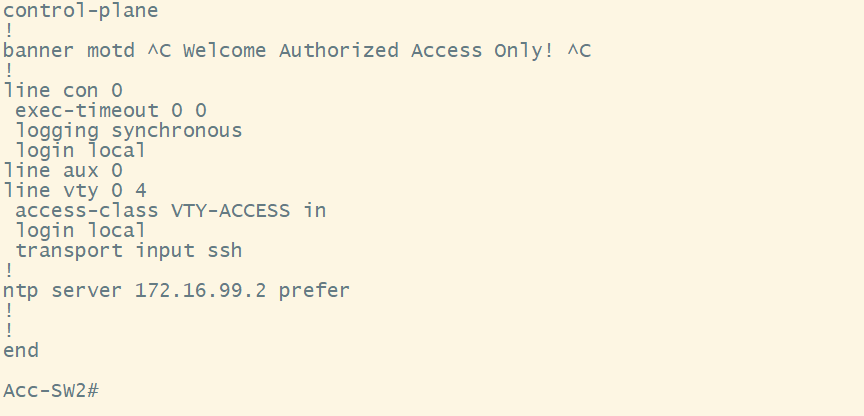864x416 pixels.
Task: Click the word 'VTY-ACCESS'
Action: 230,211
